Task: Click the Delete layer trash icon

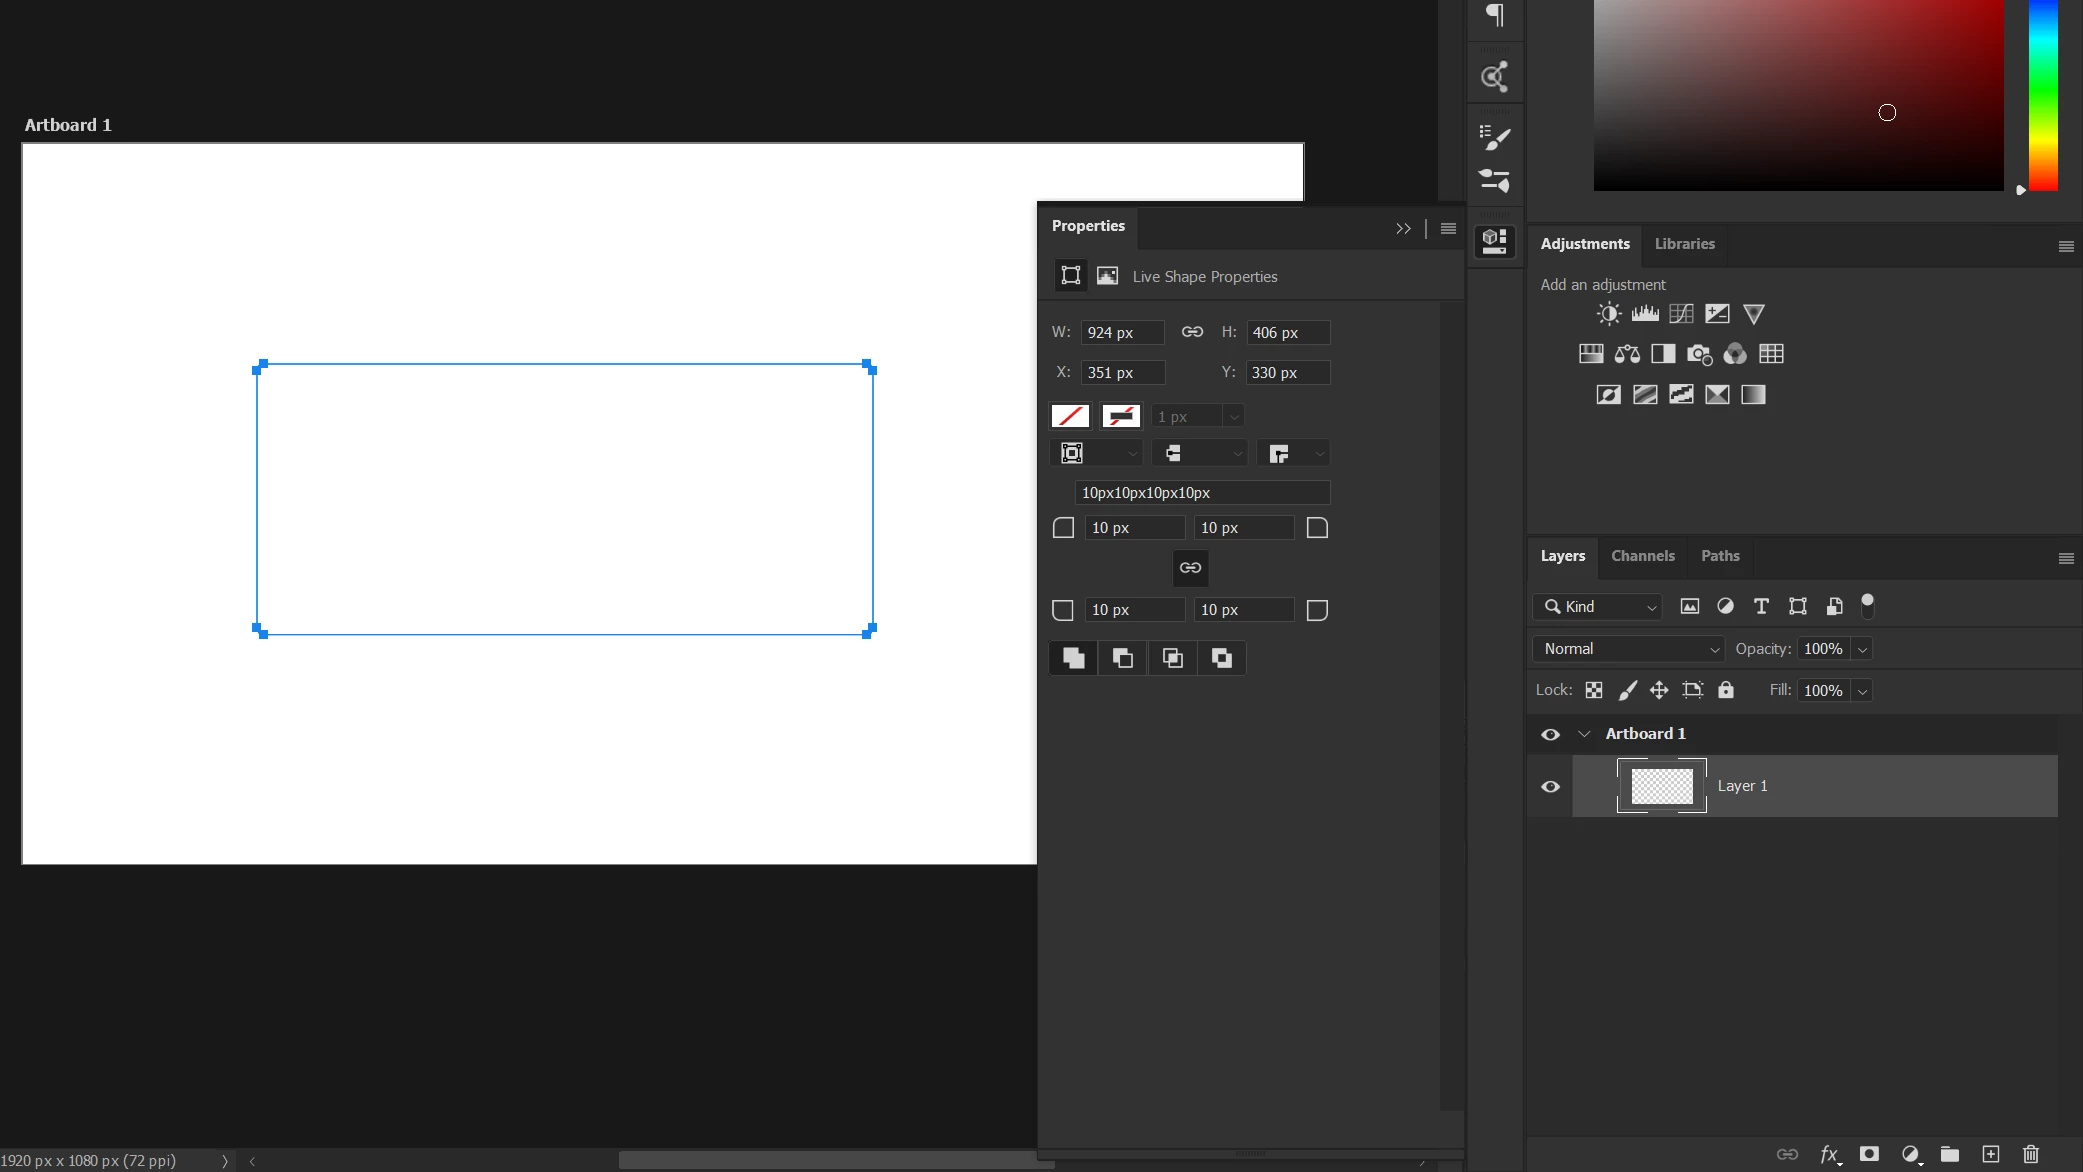Action: (2030, 1154)
